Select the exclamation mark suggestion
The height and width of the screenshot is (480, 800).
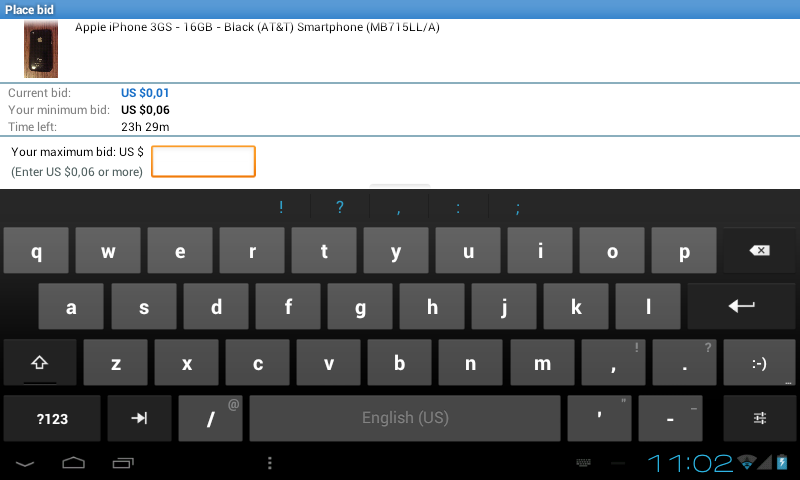tap(281, 207)
